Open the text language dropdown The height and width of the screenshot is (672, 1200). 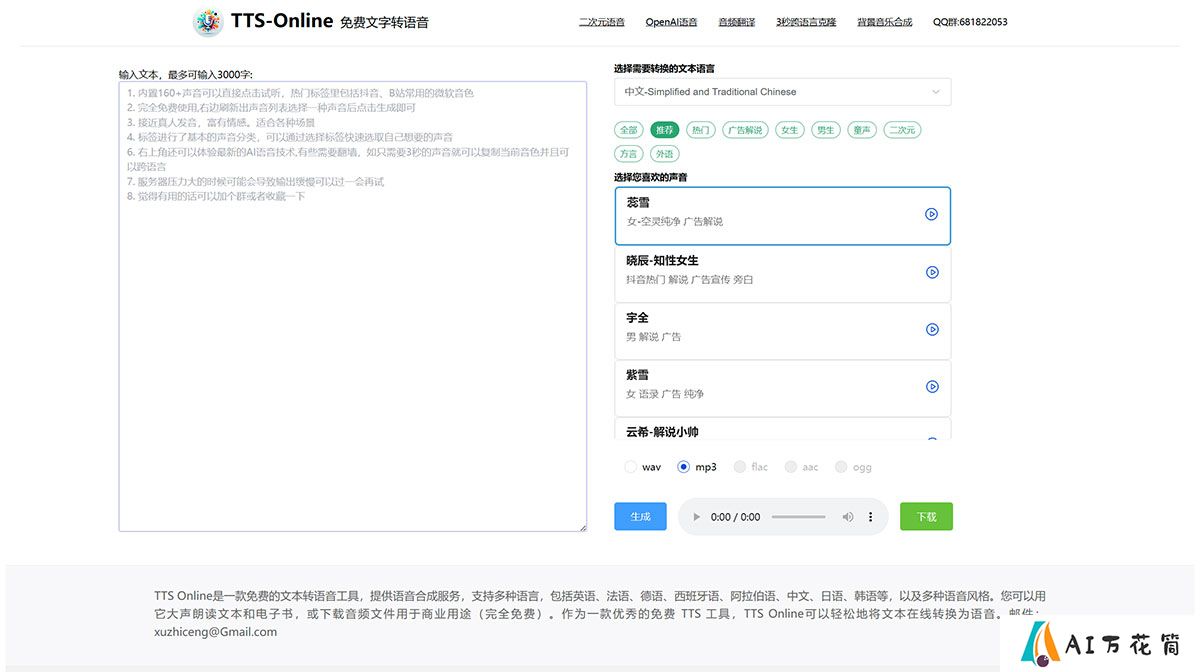tap(782, 92)
